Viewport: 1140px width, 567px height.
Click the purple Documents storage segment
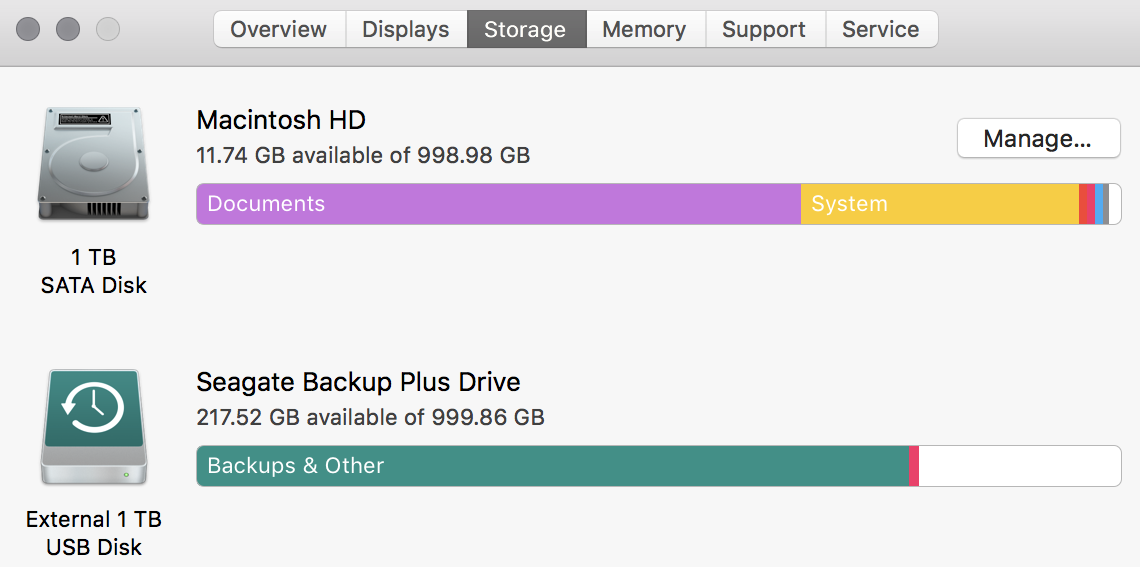point(498,204)
